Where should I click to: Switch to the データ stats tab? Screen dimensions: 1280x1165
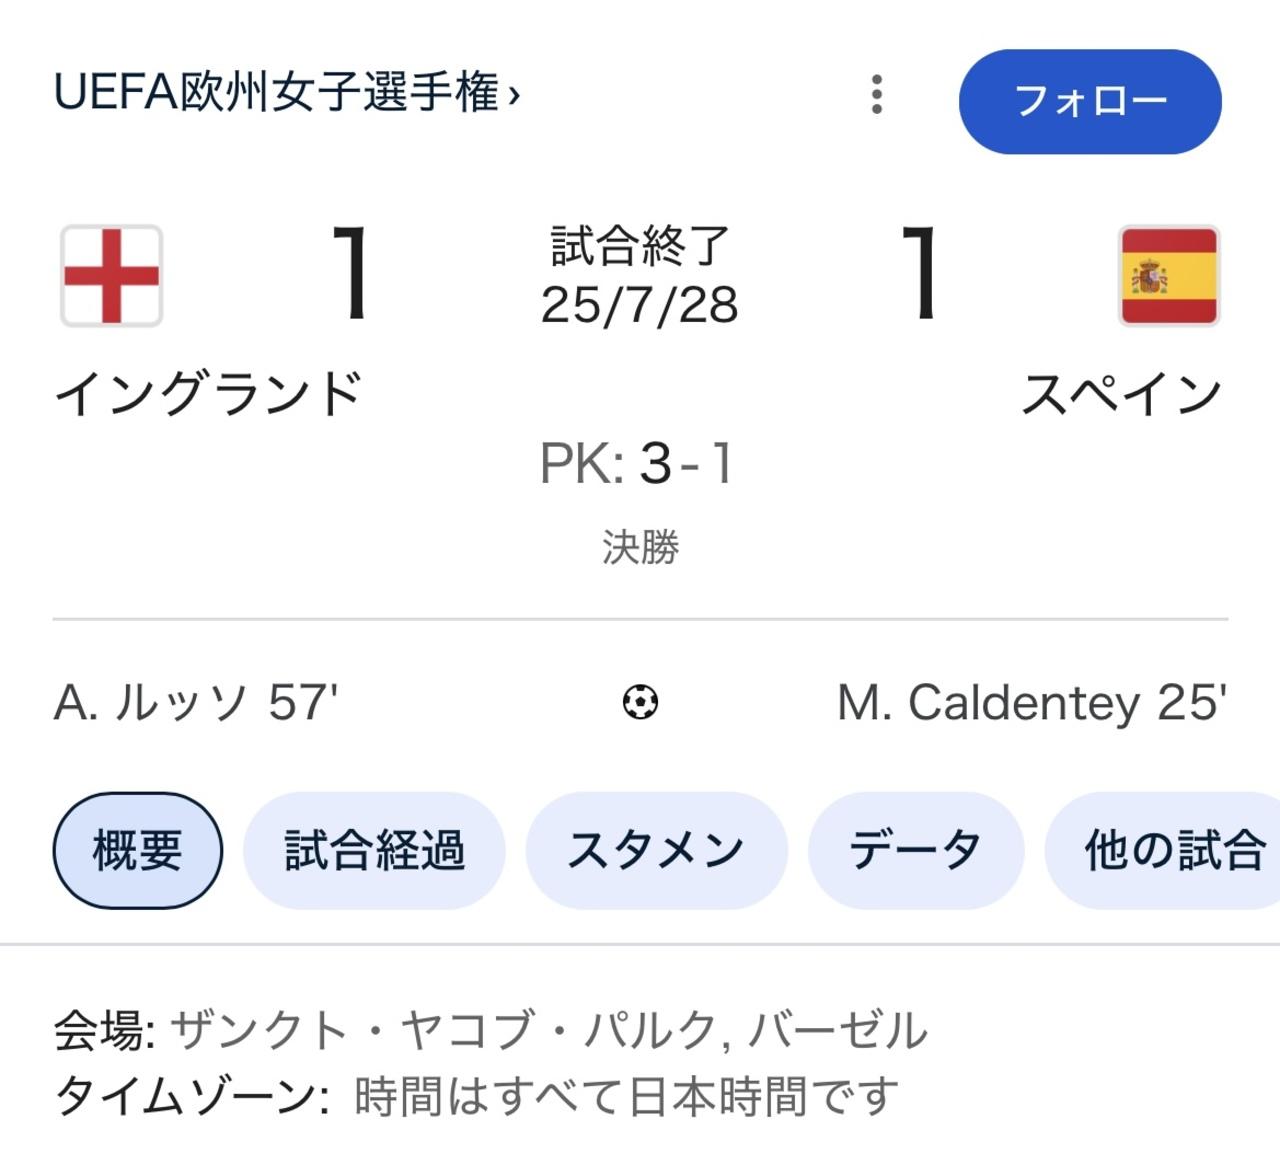tap(915, 851)
